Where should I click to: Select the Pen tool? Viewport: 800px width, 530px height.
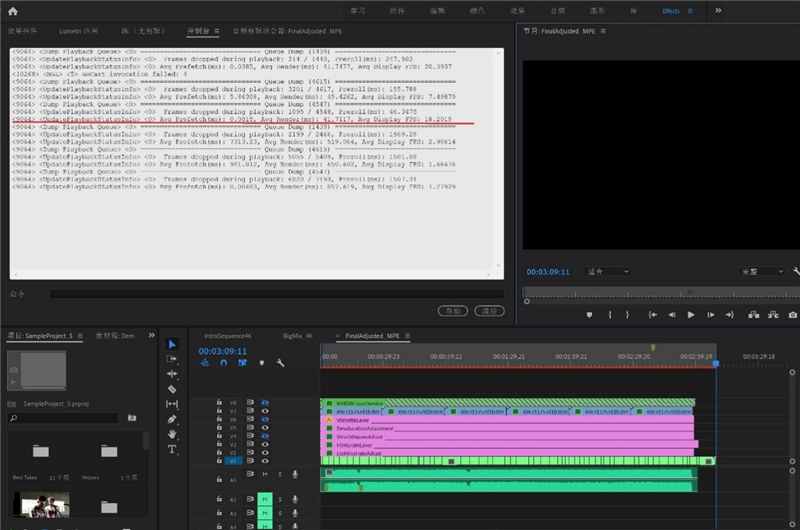coord(172,419)
